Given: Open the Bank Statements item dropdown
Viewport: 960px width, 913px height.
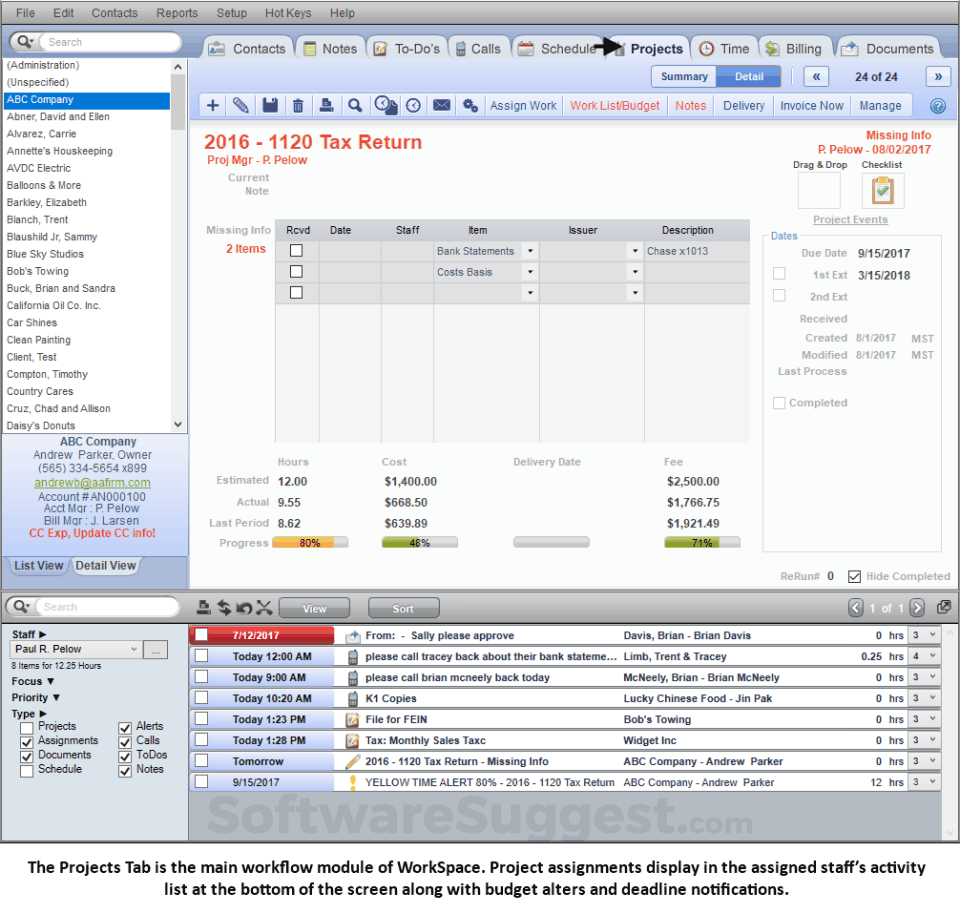Looking at the screenshot, I should (x=531, y=251).
